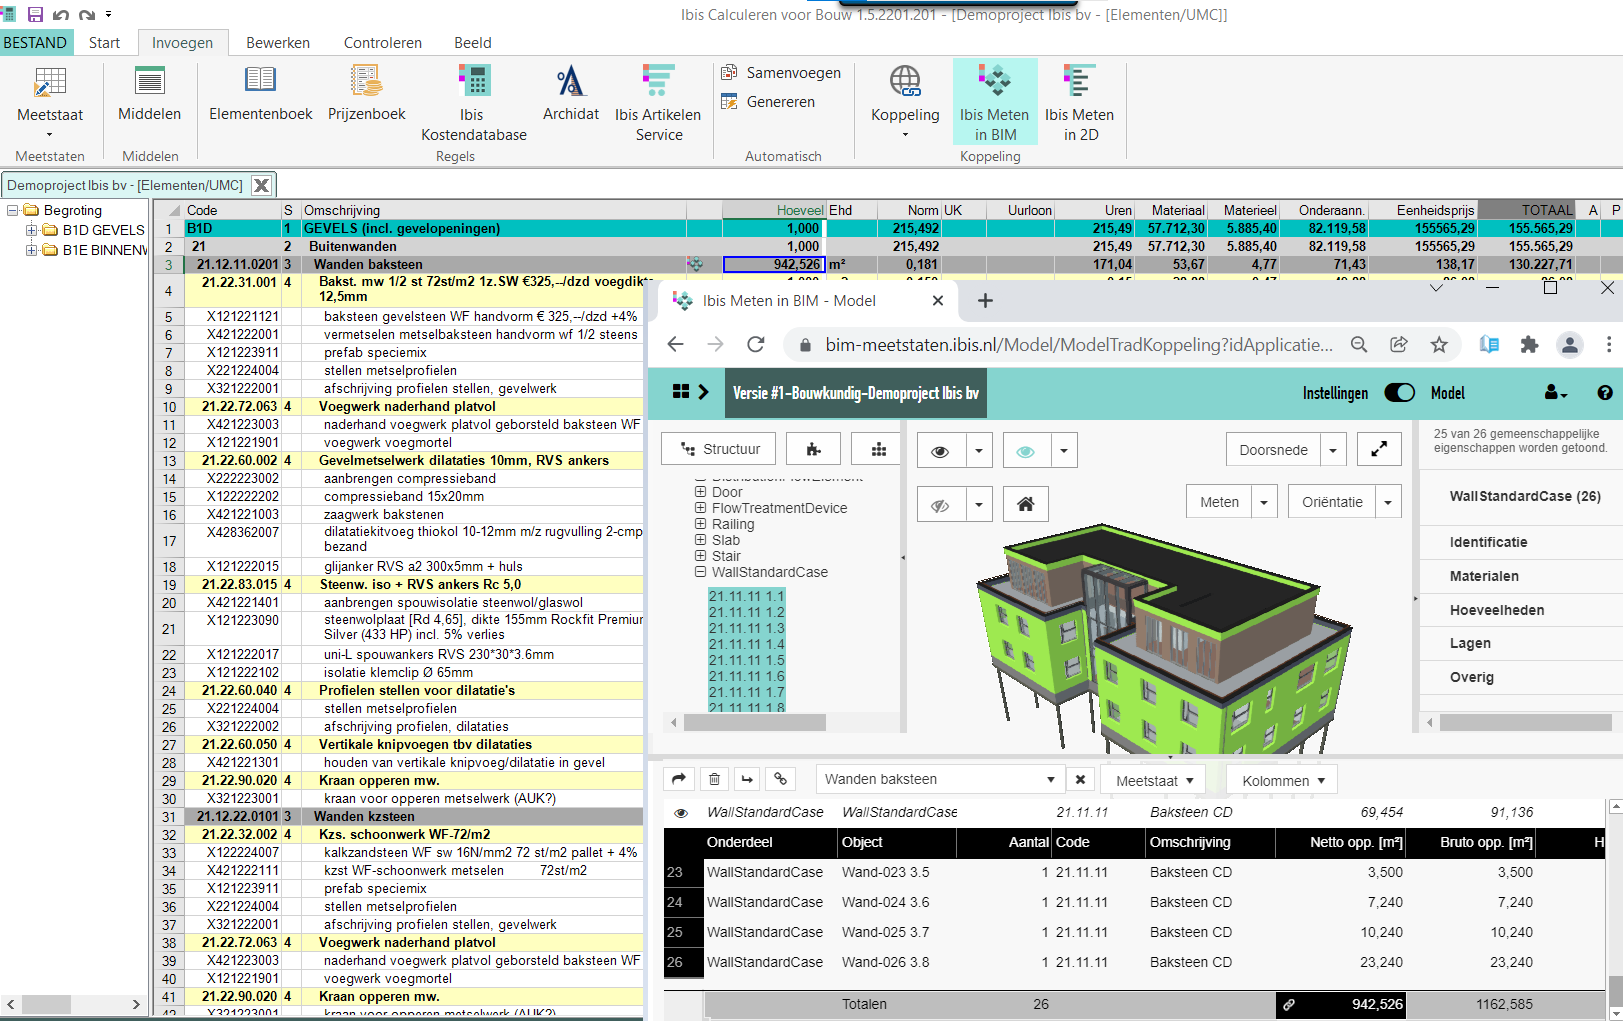Reset 3D view with home icon

[x=1025, y=504]
